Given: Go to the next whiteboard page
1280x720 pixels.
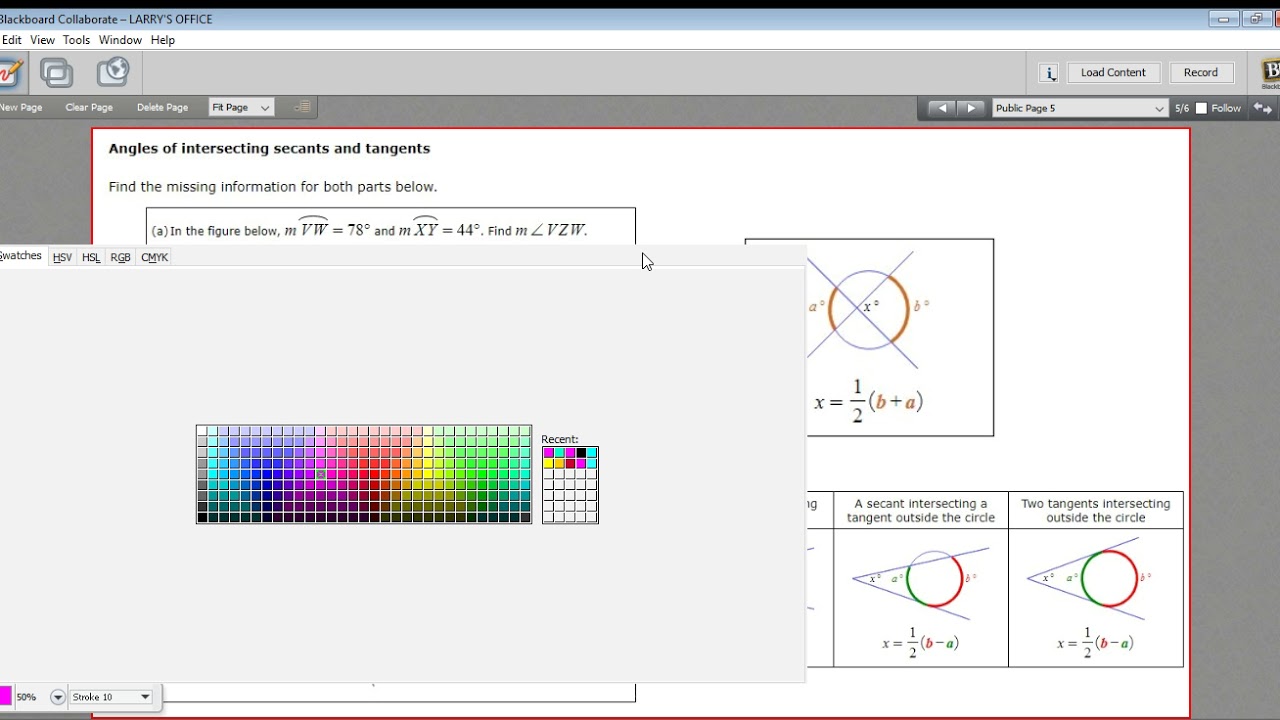Looking at the screenshot, I should (x=971, y=108).
